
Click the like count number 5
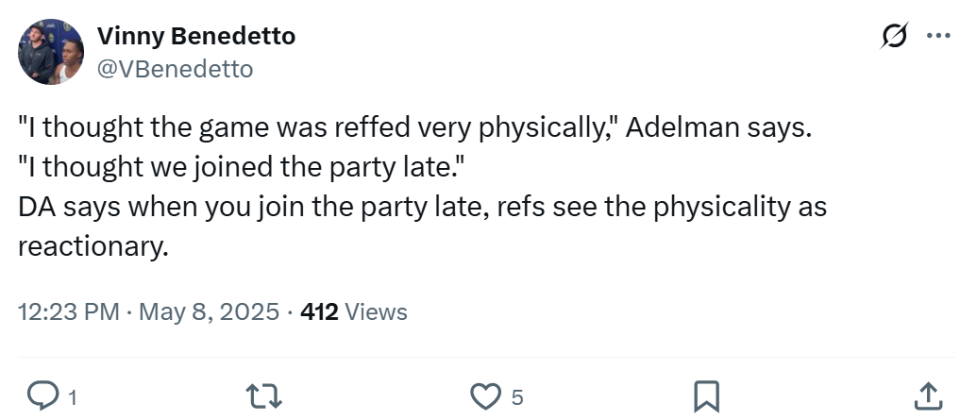pyautogui.click(x=517, y=398)
